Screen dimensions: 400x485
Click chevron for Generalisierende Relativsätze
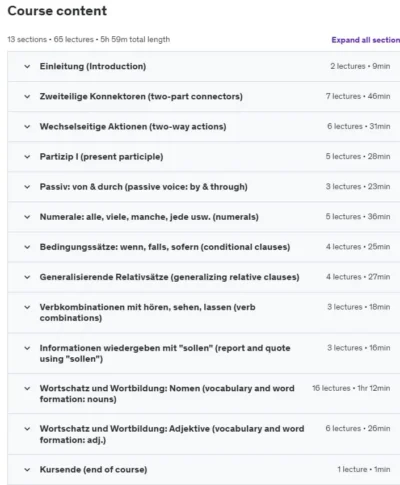27,277
